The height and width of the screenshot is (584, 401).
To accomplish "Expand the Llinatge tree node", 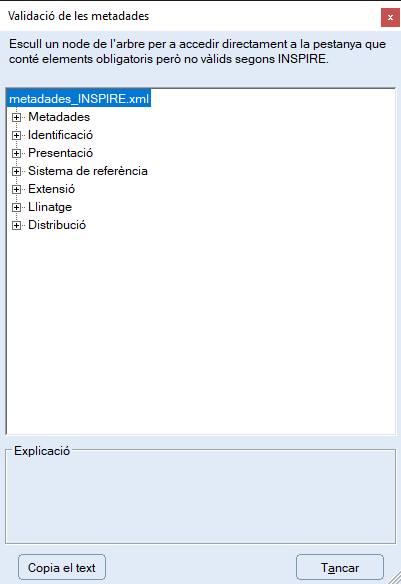I will click(16, 207).
